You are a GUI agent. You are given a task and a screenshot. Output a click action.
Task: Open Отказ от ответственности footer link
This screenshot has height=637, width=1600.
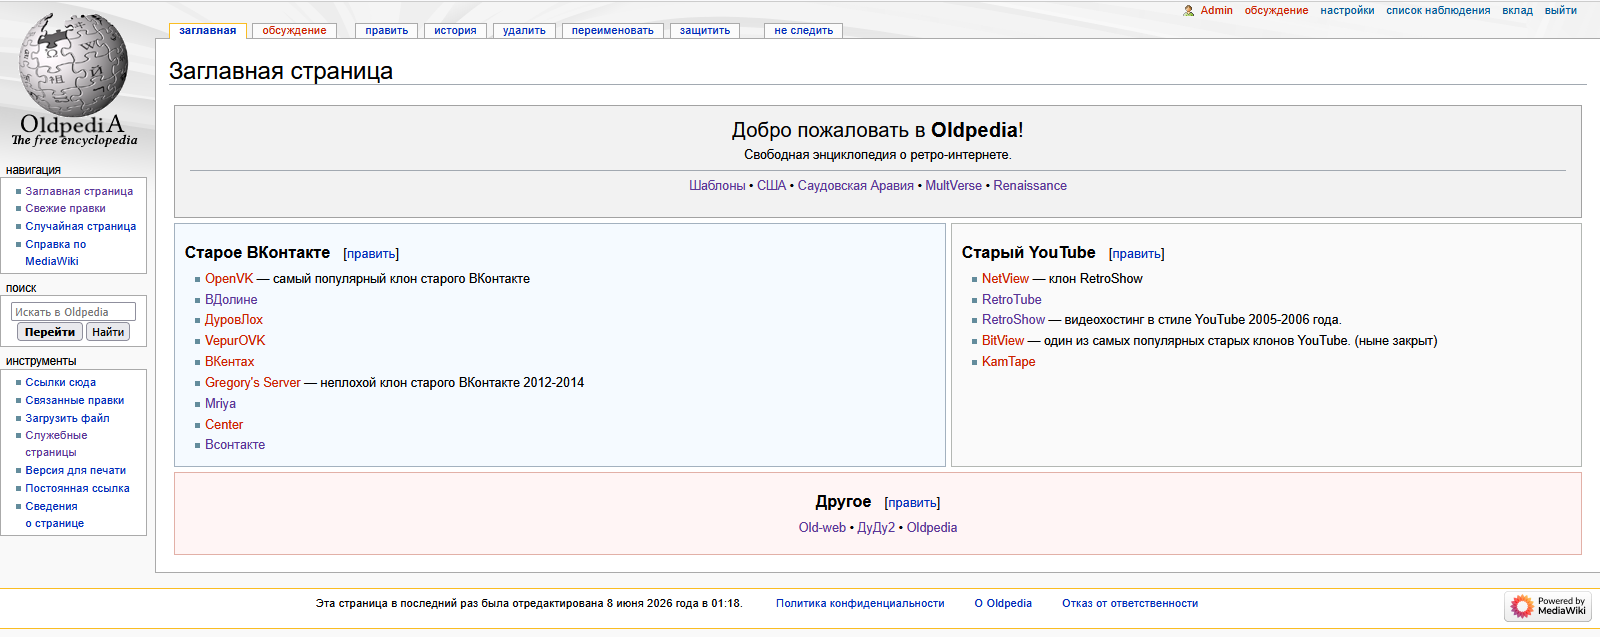1130,604
